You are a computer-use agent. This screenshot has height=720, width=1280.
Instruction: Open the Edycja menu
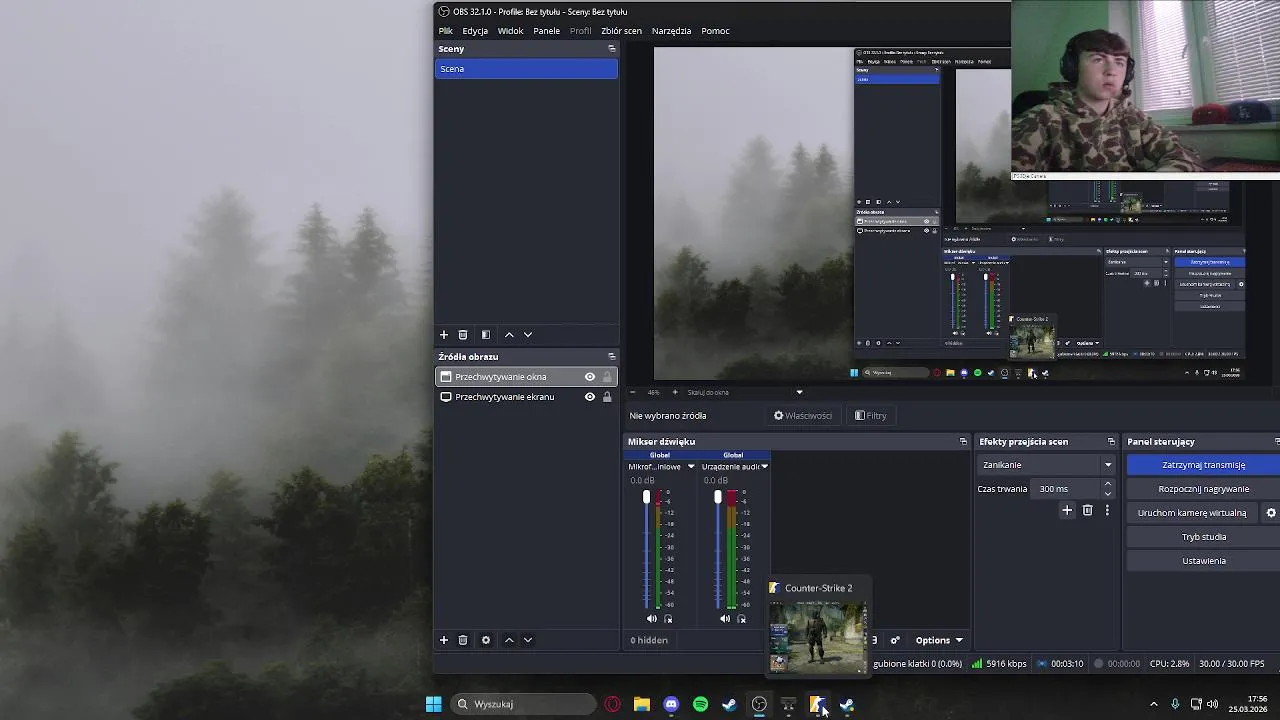coord(475,31)
